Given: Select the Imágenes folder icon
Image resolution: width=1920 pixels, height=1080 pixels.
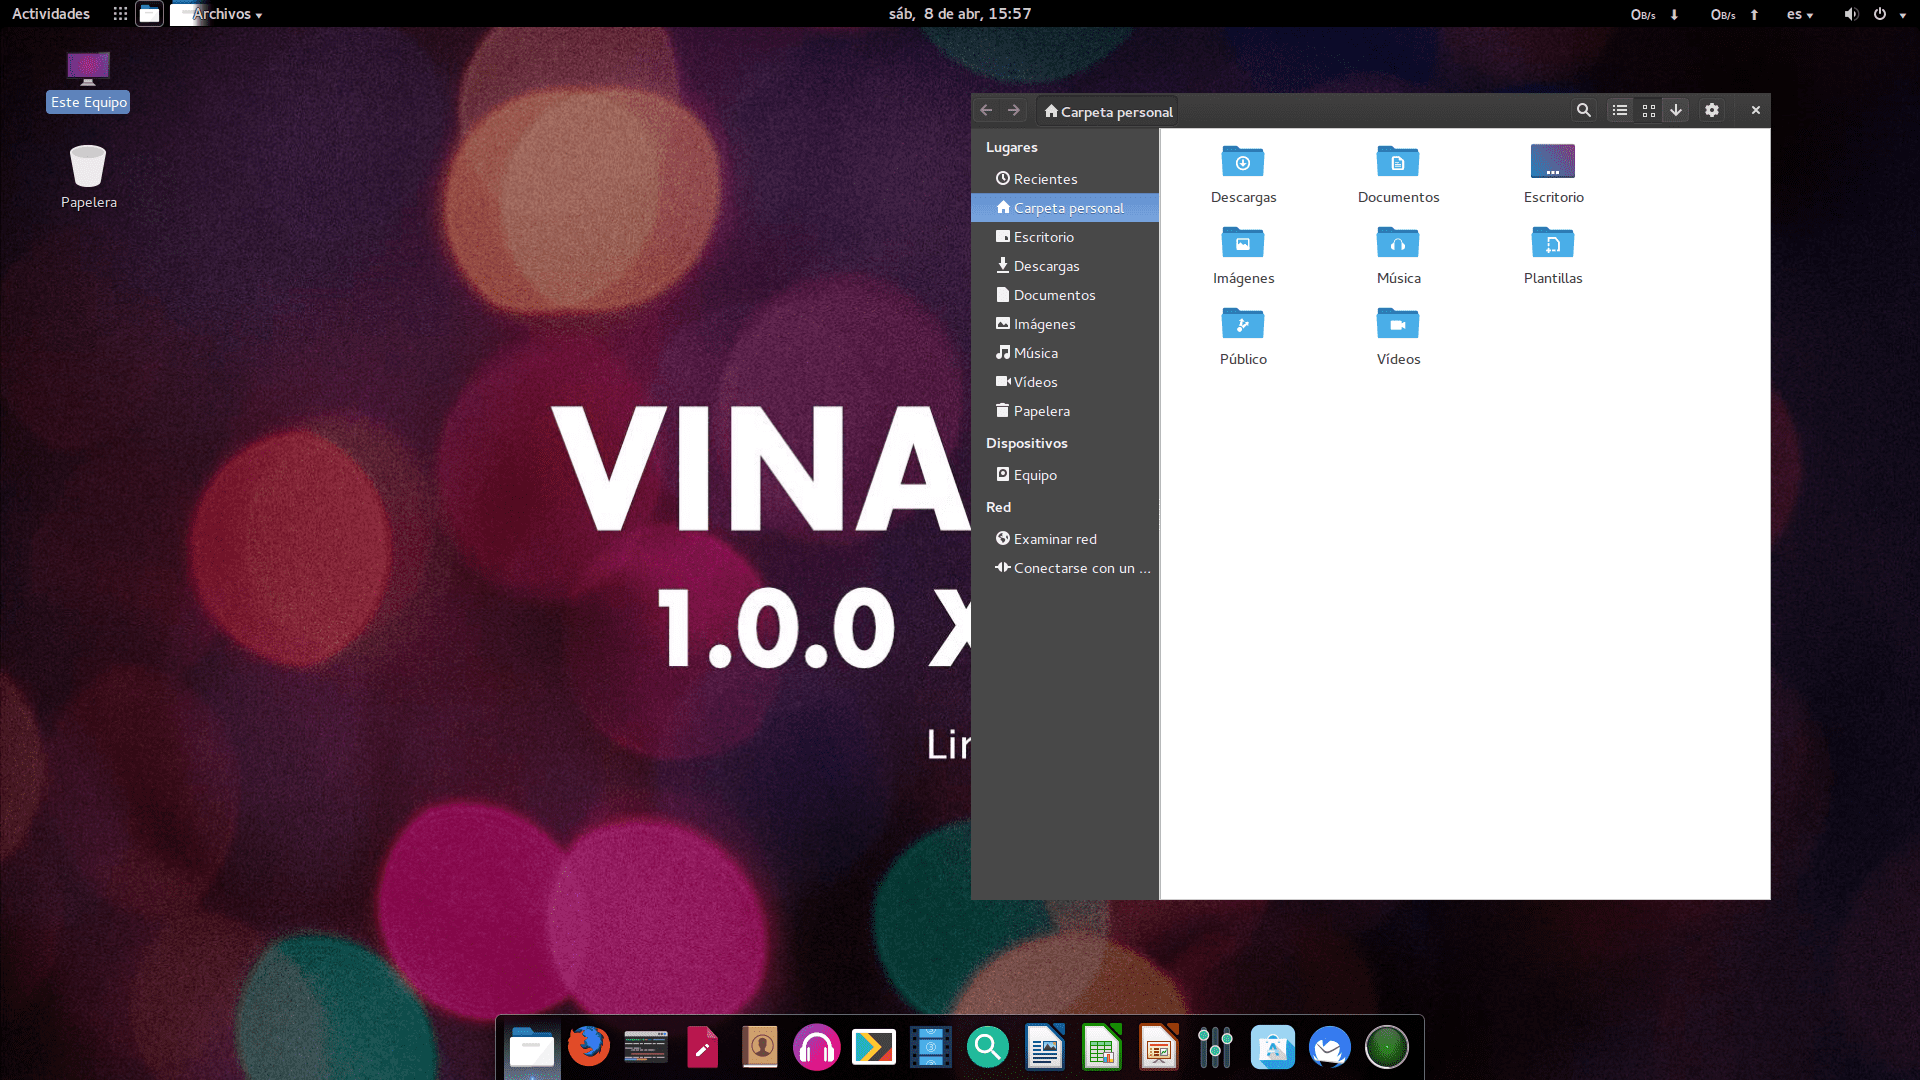Looking at the screenshot, I should 1243,243.
